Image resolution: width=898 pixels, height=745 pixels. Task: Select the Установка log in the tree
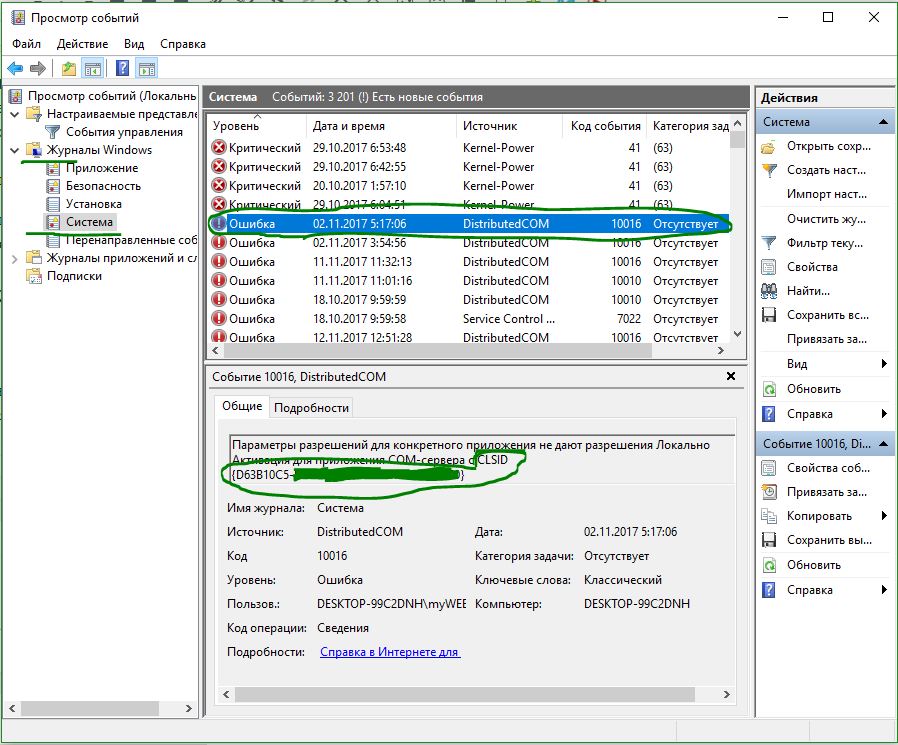(x=93, y=204)
